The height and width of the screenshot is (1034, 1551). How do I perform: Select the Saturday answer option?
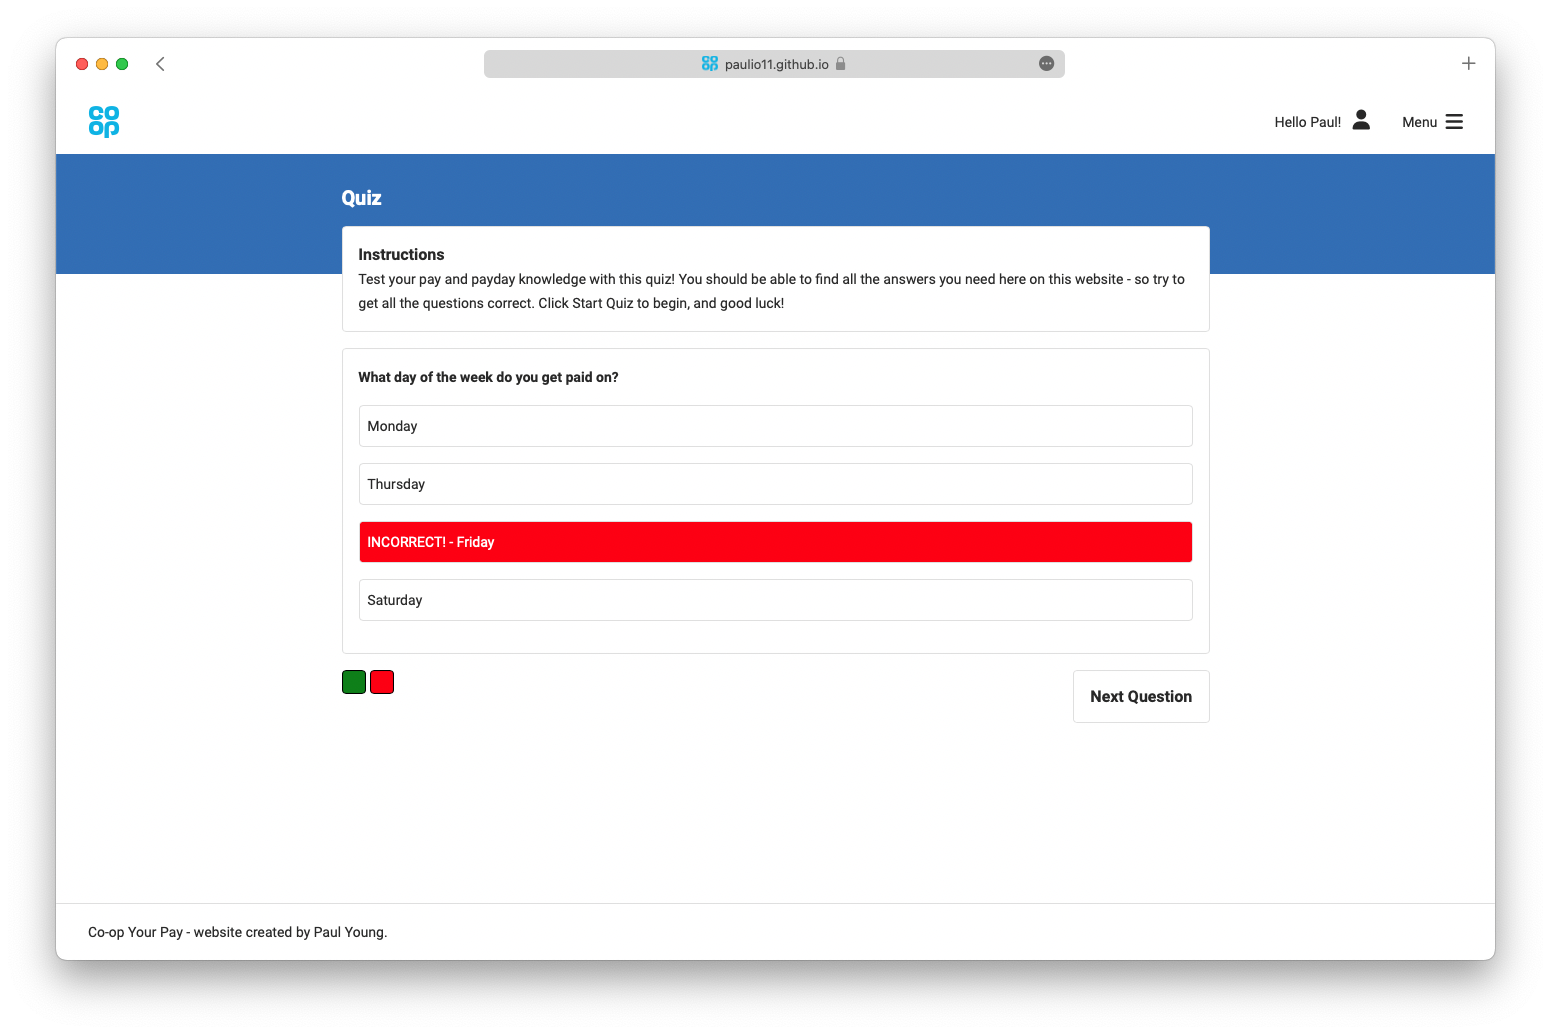775,600
